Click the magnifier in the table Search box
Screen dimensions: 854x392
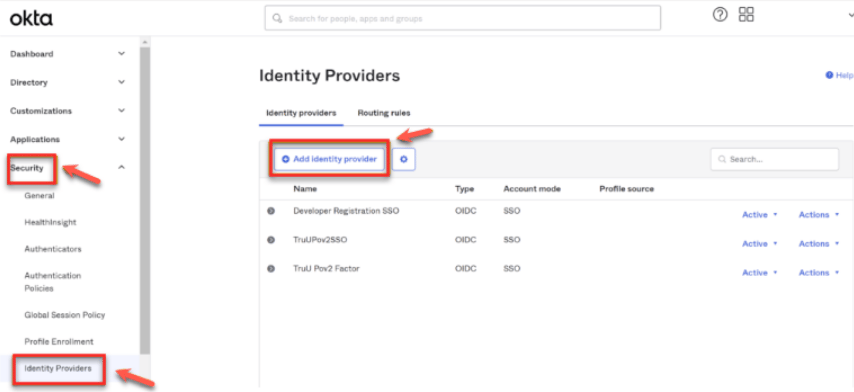pyautogui.click(x=723, y=160)
